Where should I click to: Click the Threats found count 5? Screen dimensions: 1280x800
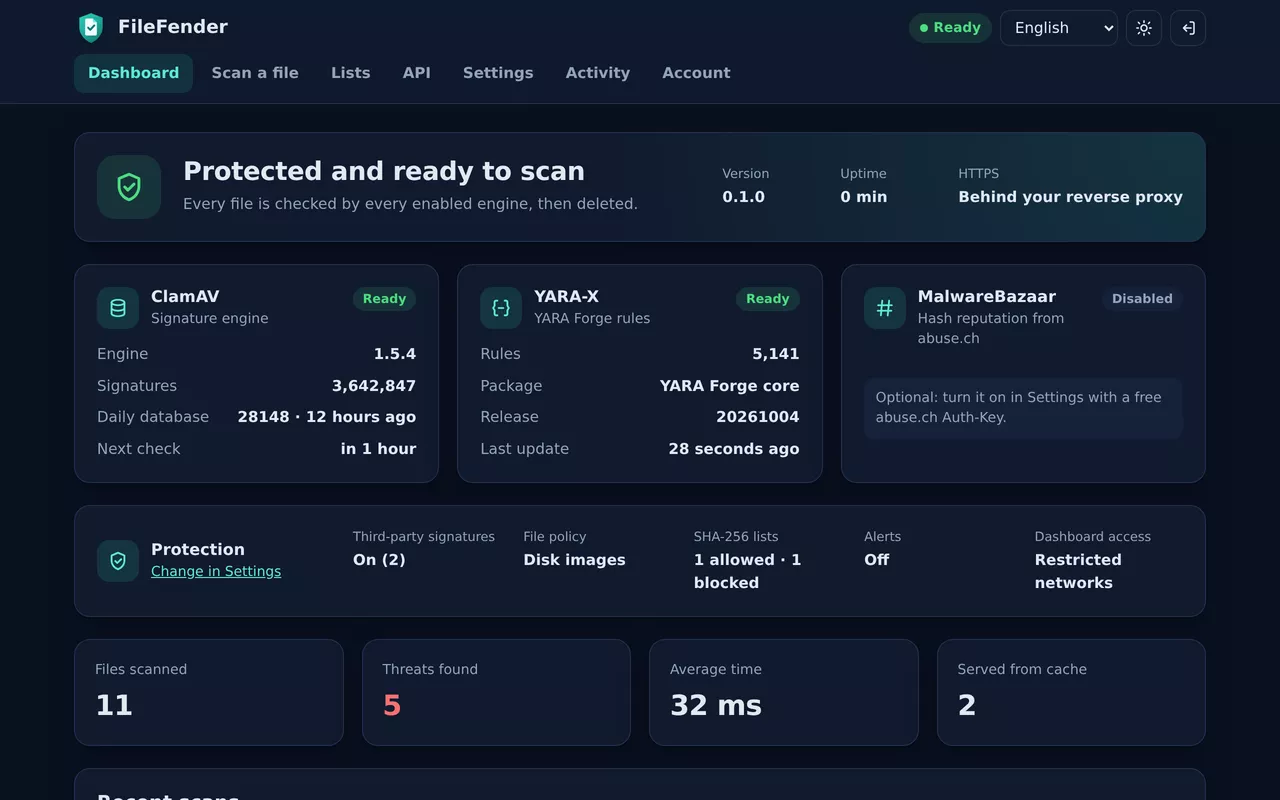pyautogui.click(x=392, y=705)
